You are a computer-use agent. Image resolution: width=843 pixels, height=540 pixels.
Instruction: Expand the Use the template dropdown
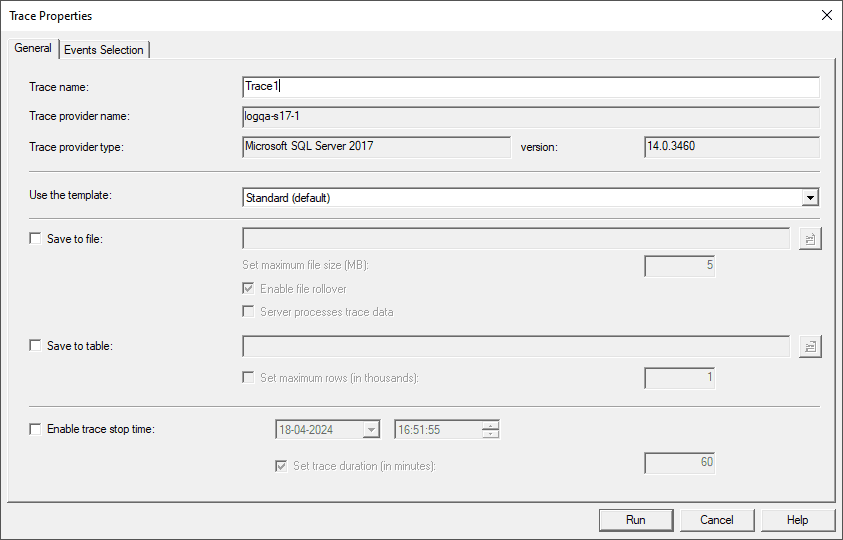point(810,198)
